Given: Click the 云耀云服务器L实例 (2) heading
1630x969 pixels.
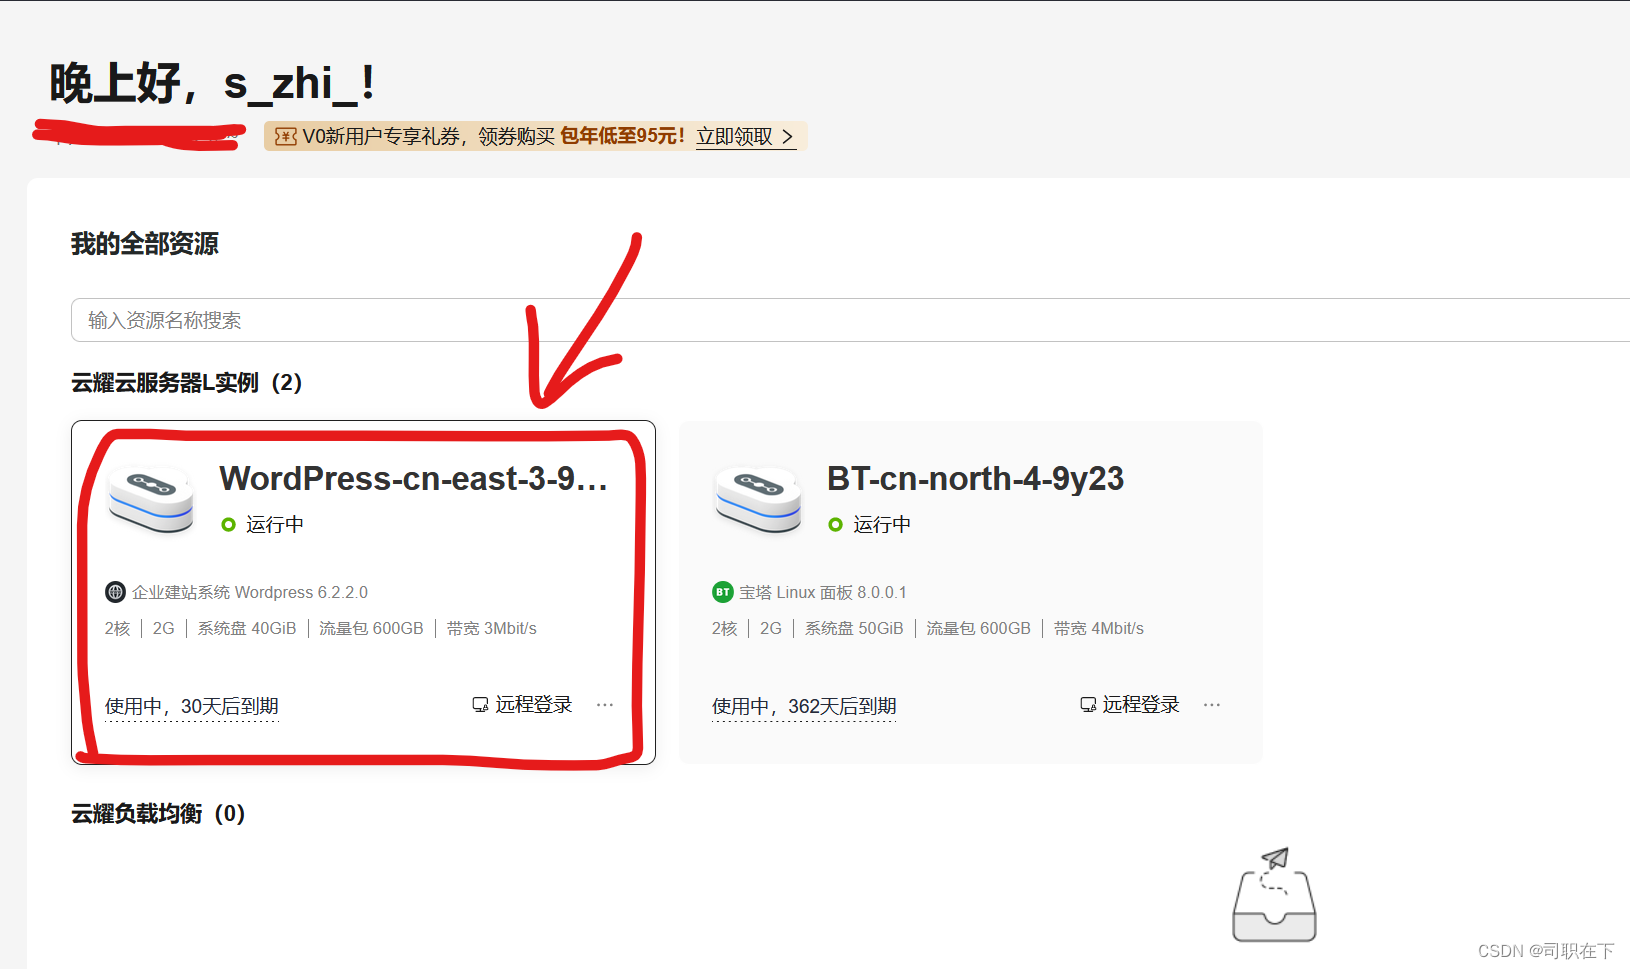Looking at the screenshot, I should click(186, 383).
